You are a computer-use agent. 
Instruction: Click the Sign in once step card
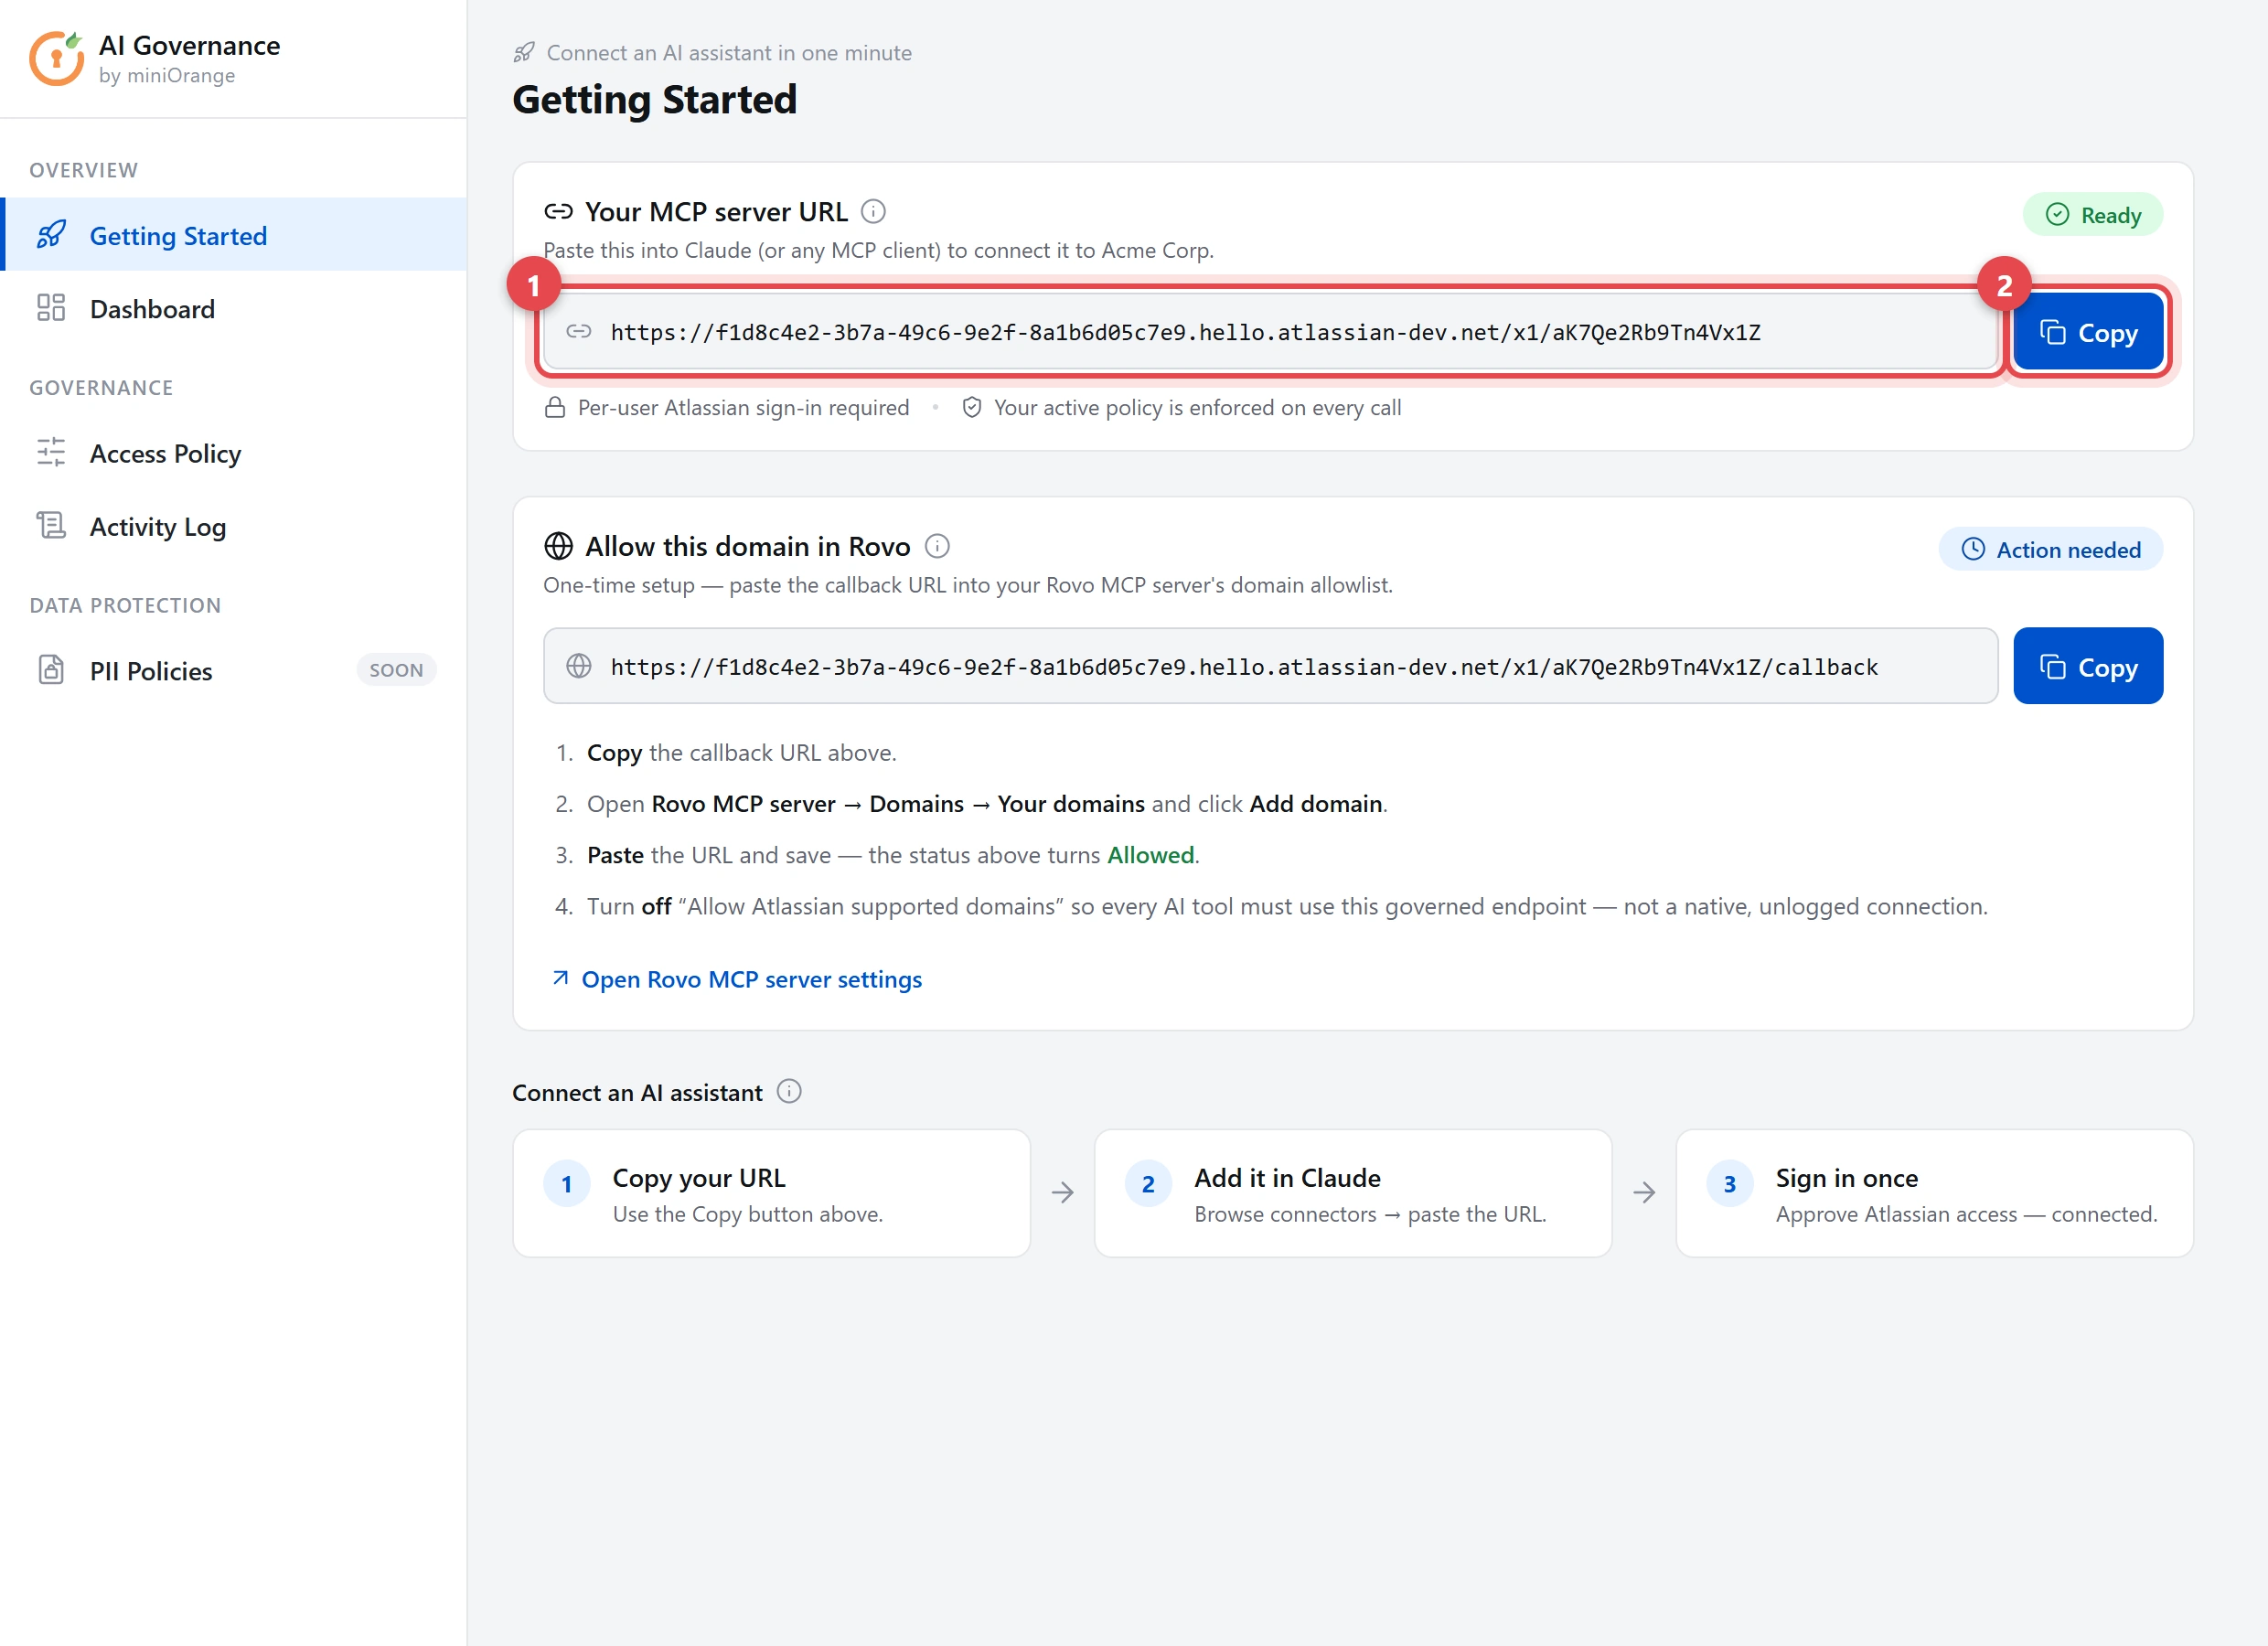point(1934,1193)
